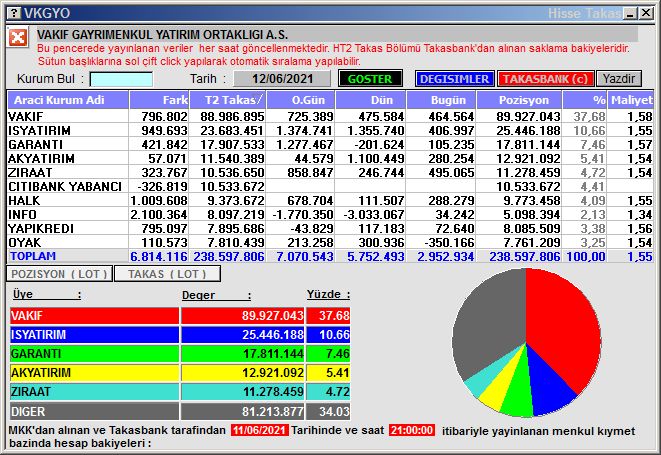Click the question mark help icon in title bar
The width and height of the screenshot is (661, 455).
click(14, 13)
